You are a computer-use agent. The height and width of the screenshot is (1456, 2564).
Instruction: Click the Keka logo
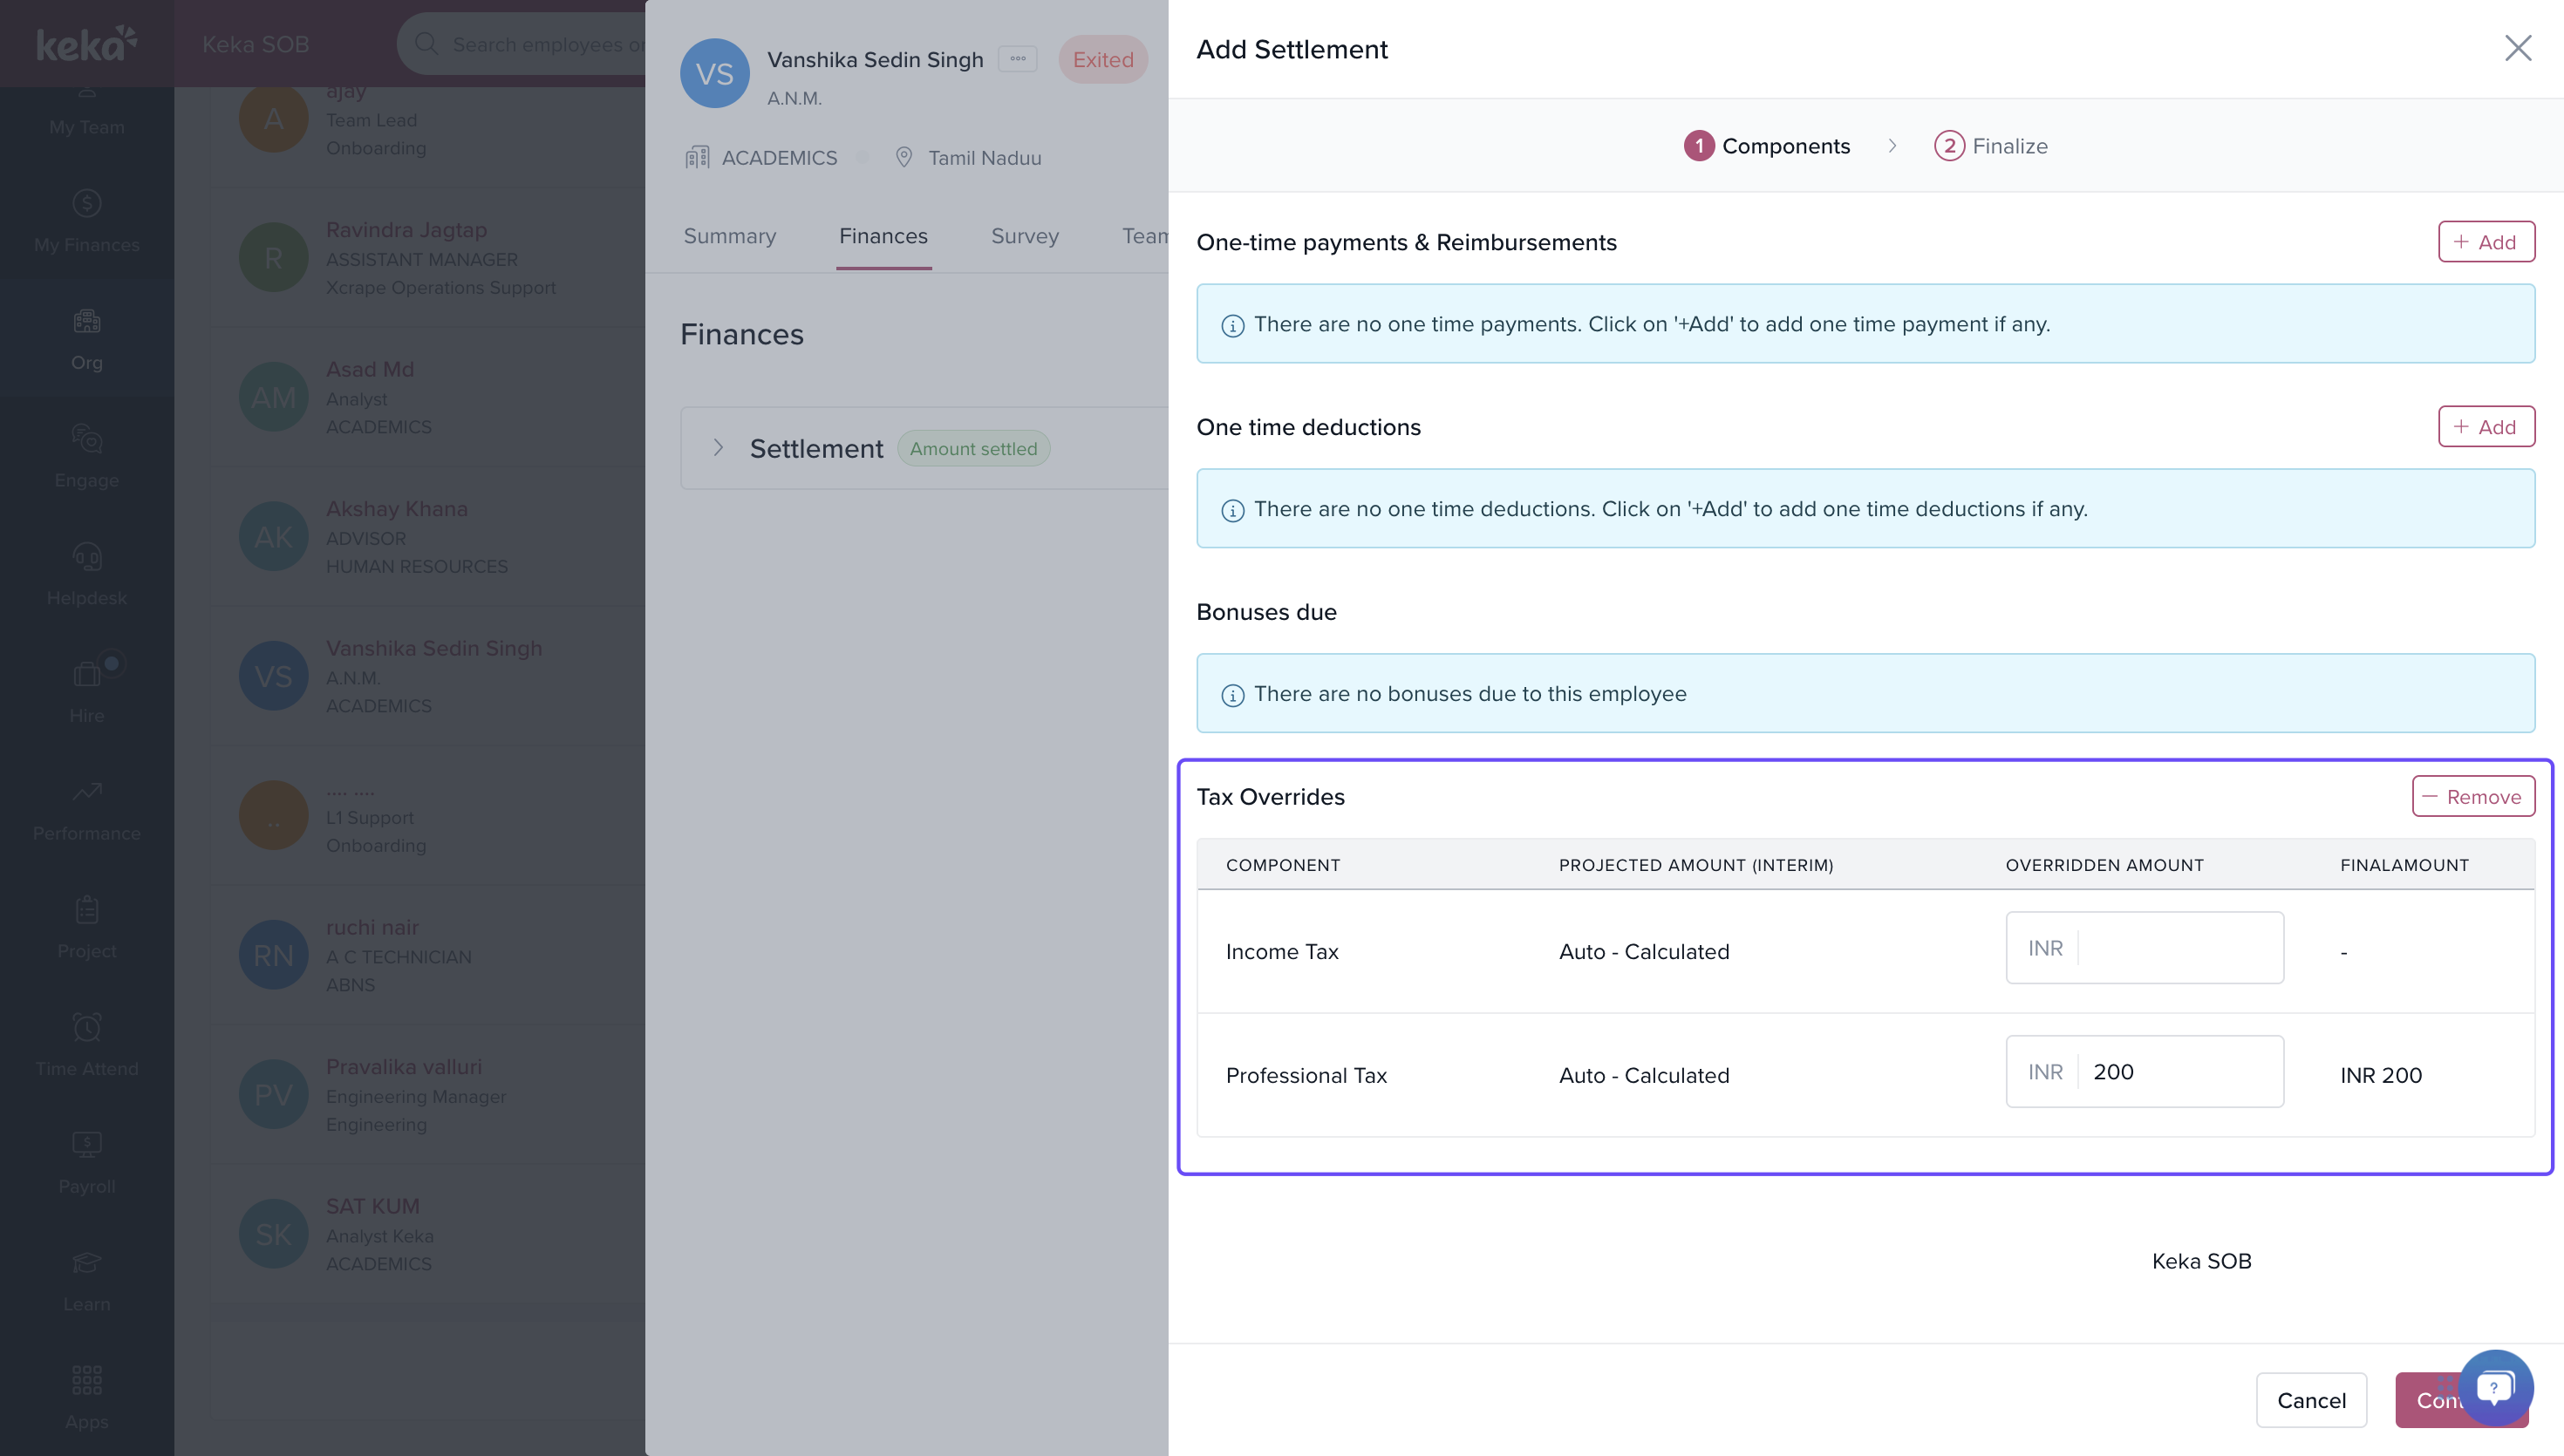[87, 43]
